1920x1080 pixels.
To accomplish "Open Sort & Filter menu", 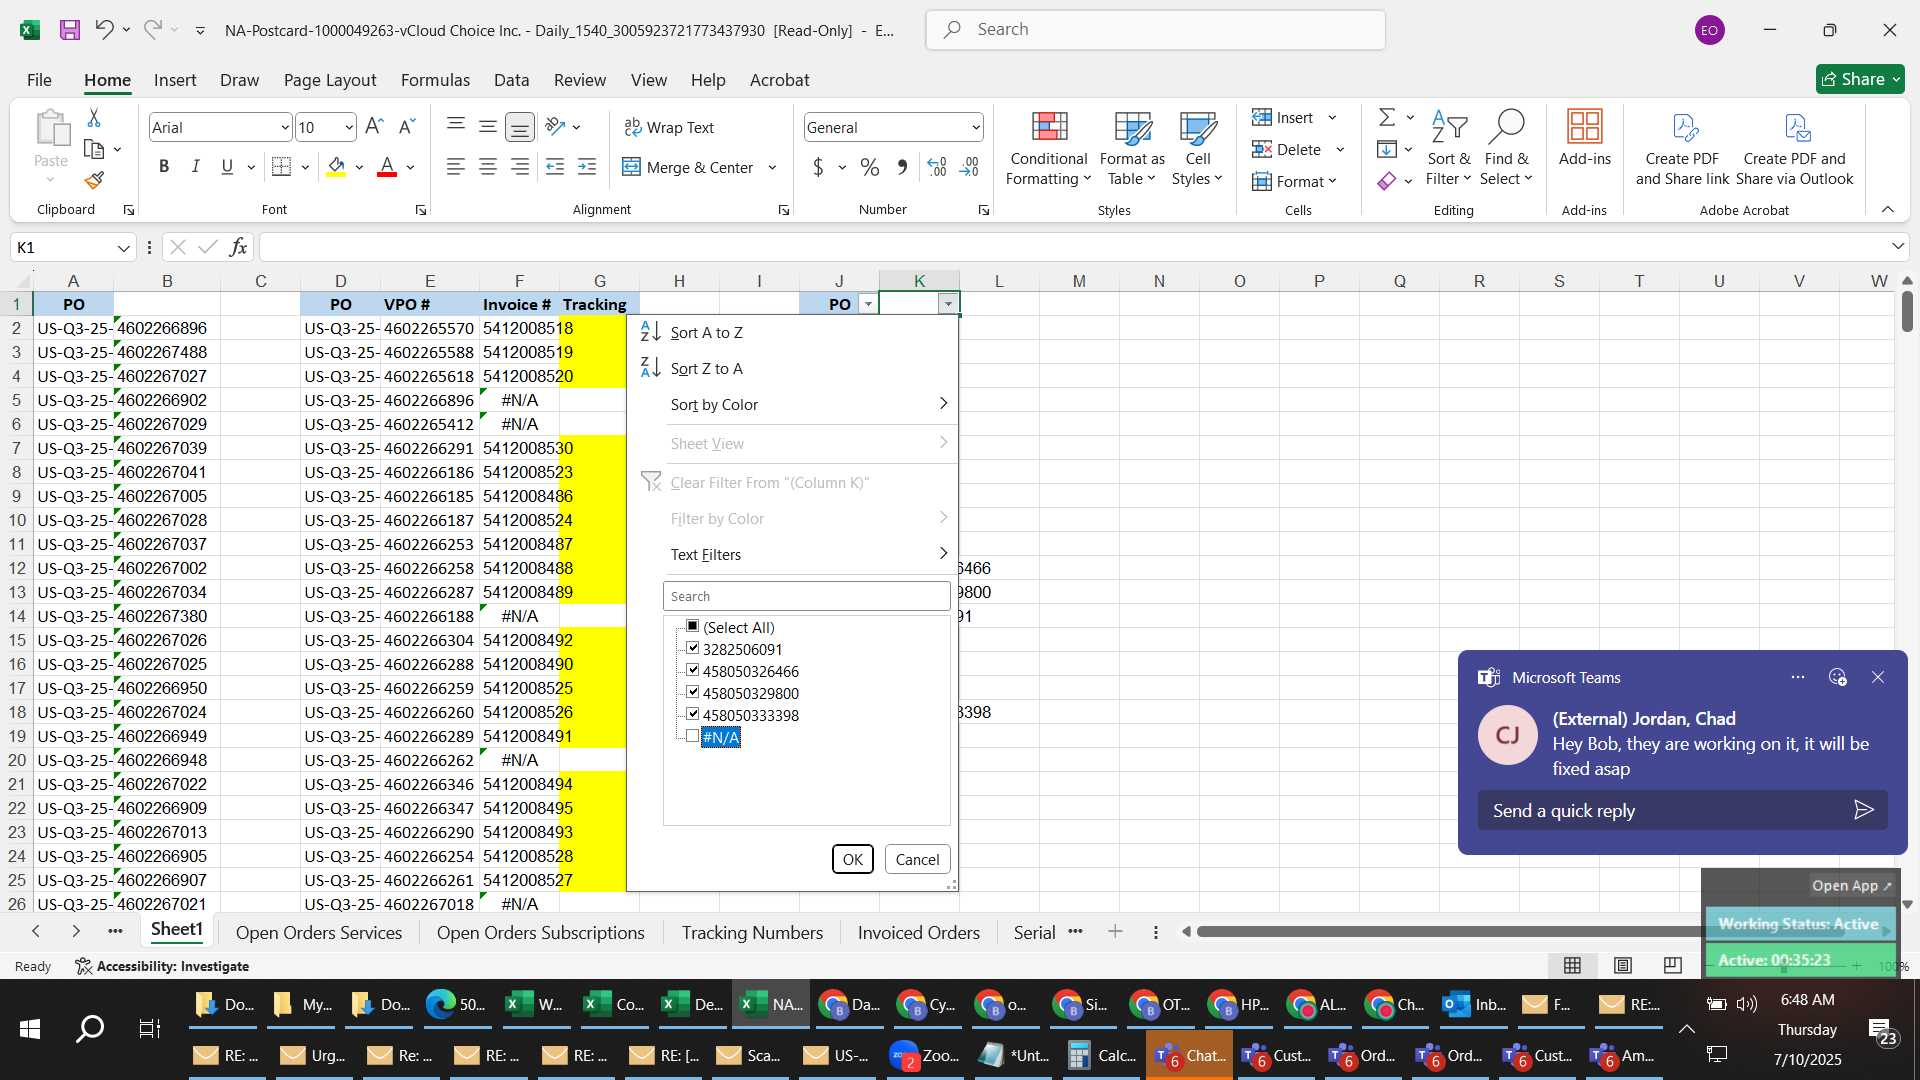I will [1448, 148].
